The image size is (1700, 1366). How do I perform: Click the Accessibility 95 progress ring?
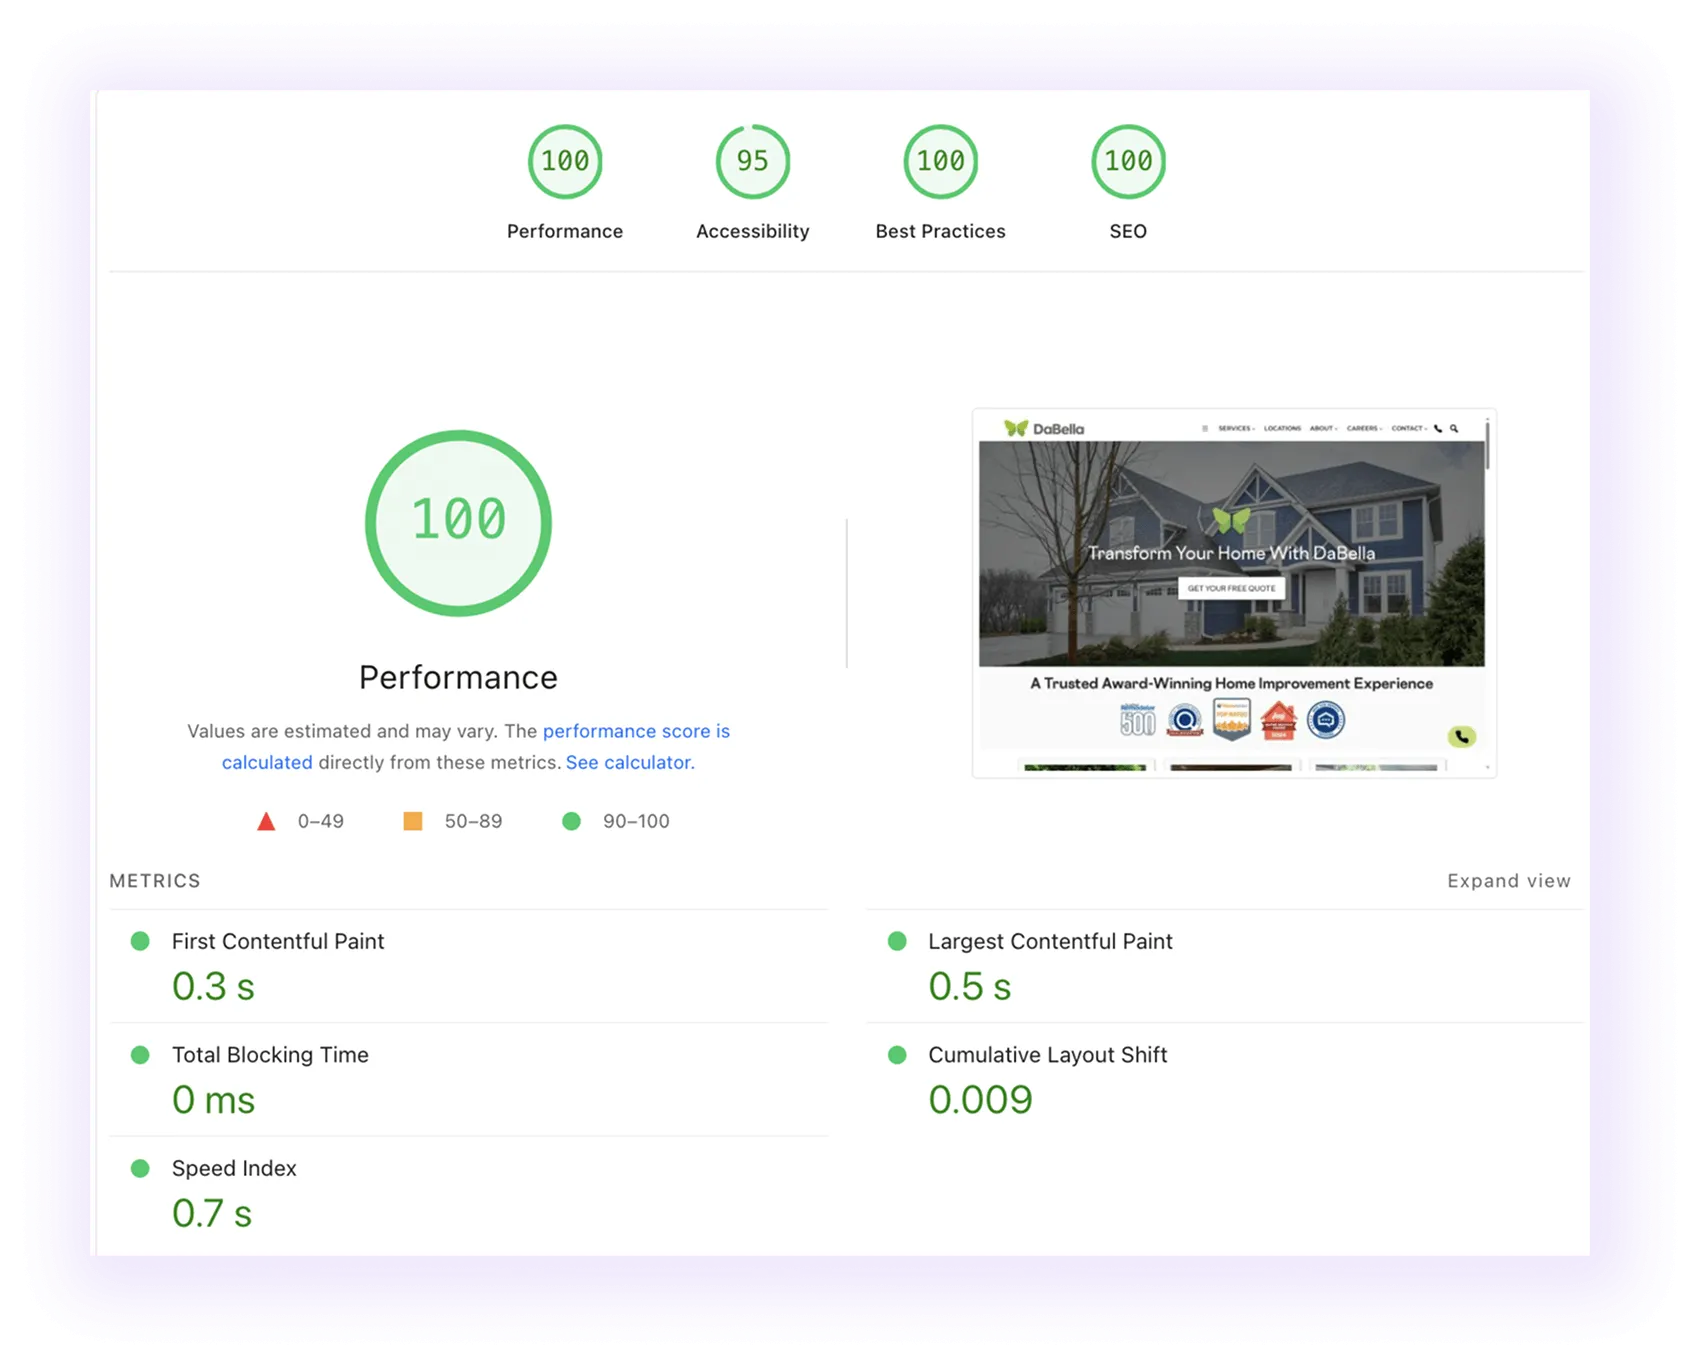point(752,161)
